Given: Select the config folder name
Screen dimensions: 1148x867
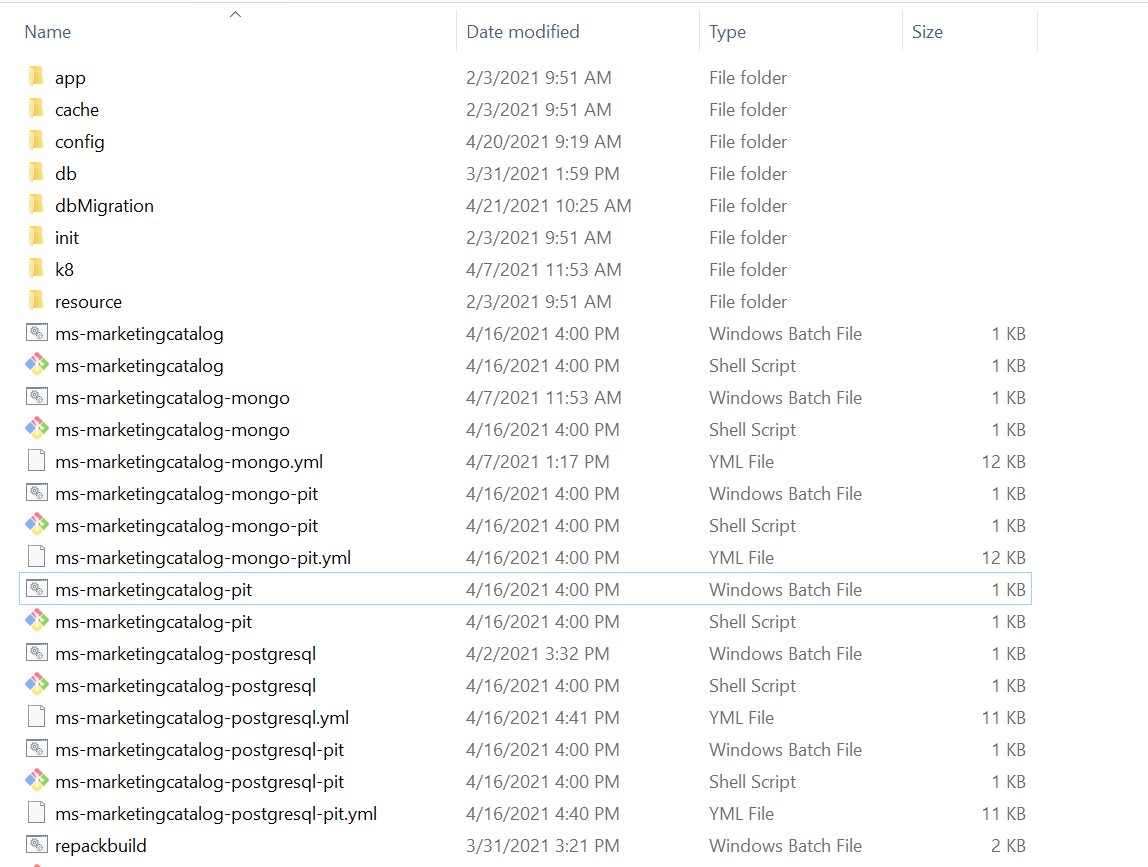Looking at the screenshot, I should (80, 141).
